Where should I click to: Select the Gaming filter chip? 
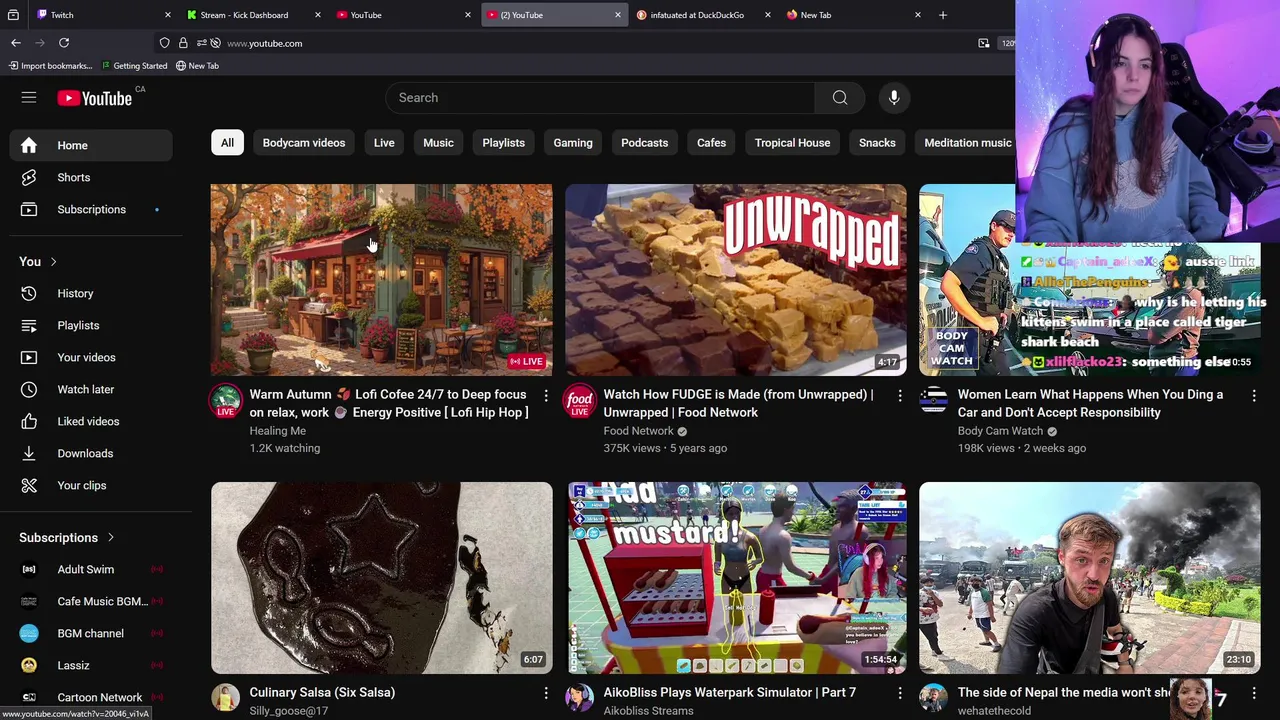(573, 143)
